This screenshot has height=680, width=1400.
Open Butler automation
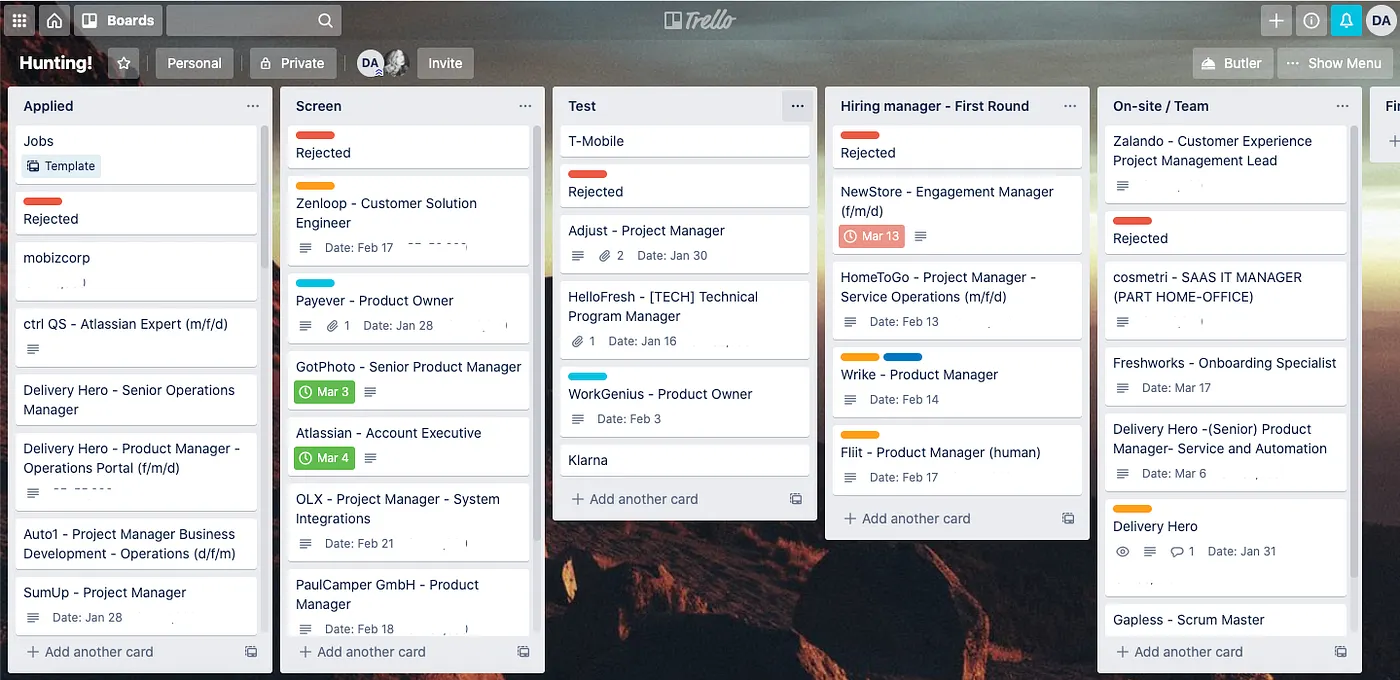[1233, 63]
